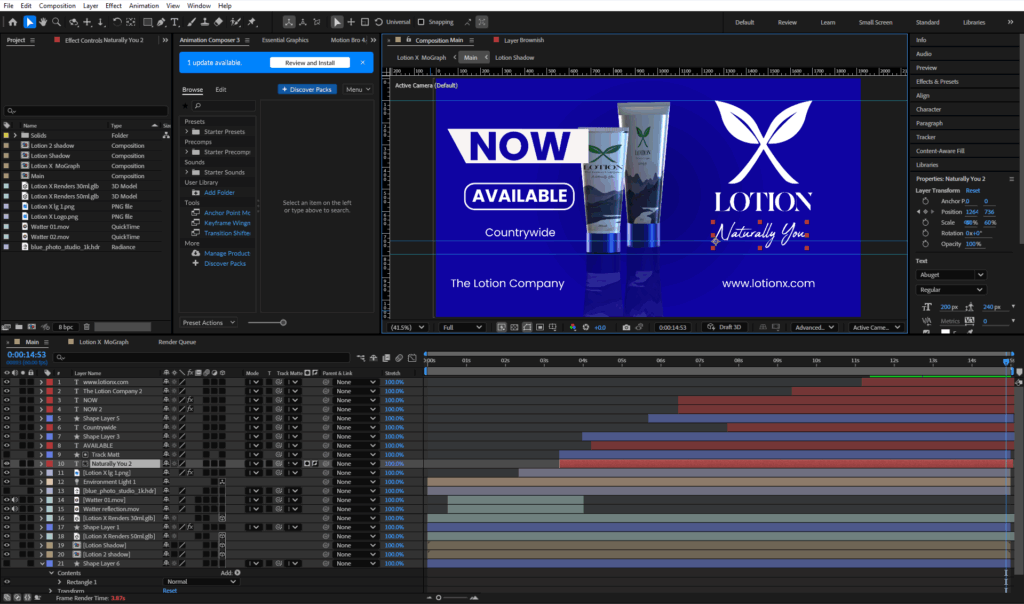Open the viewer resolution dropdown showing Full
The width and height of the screenshot is (1024, 604).
(x=463, y=327)
